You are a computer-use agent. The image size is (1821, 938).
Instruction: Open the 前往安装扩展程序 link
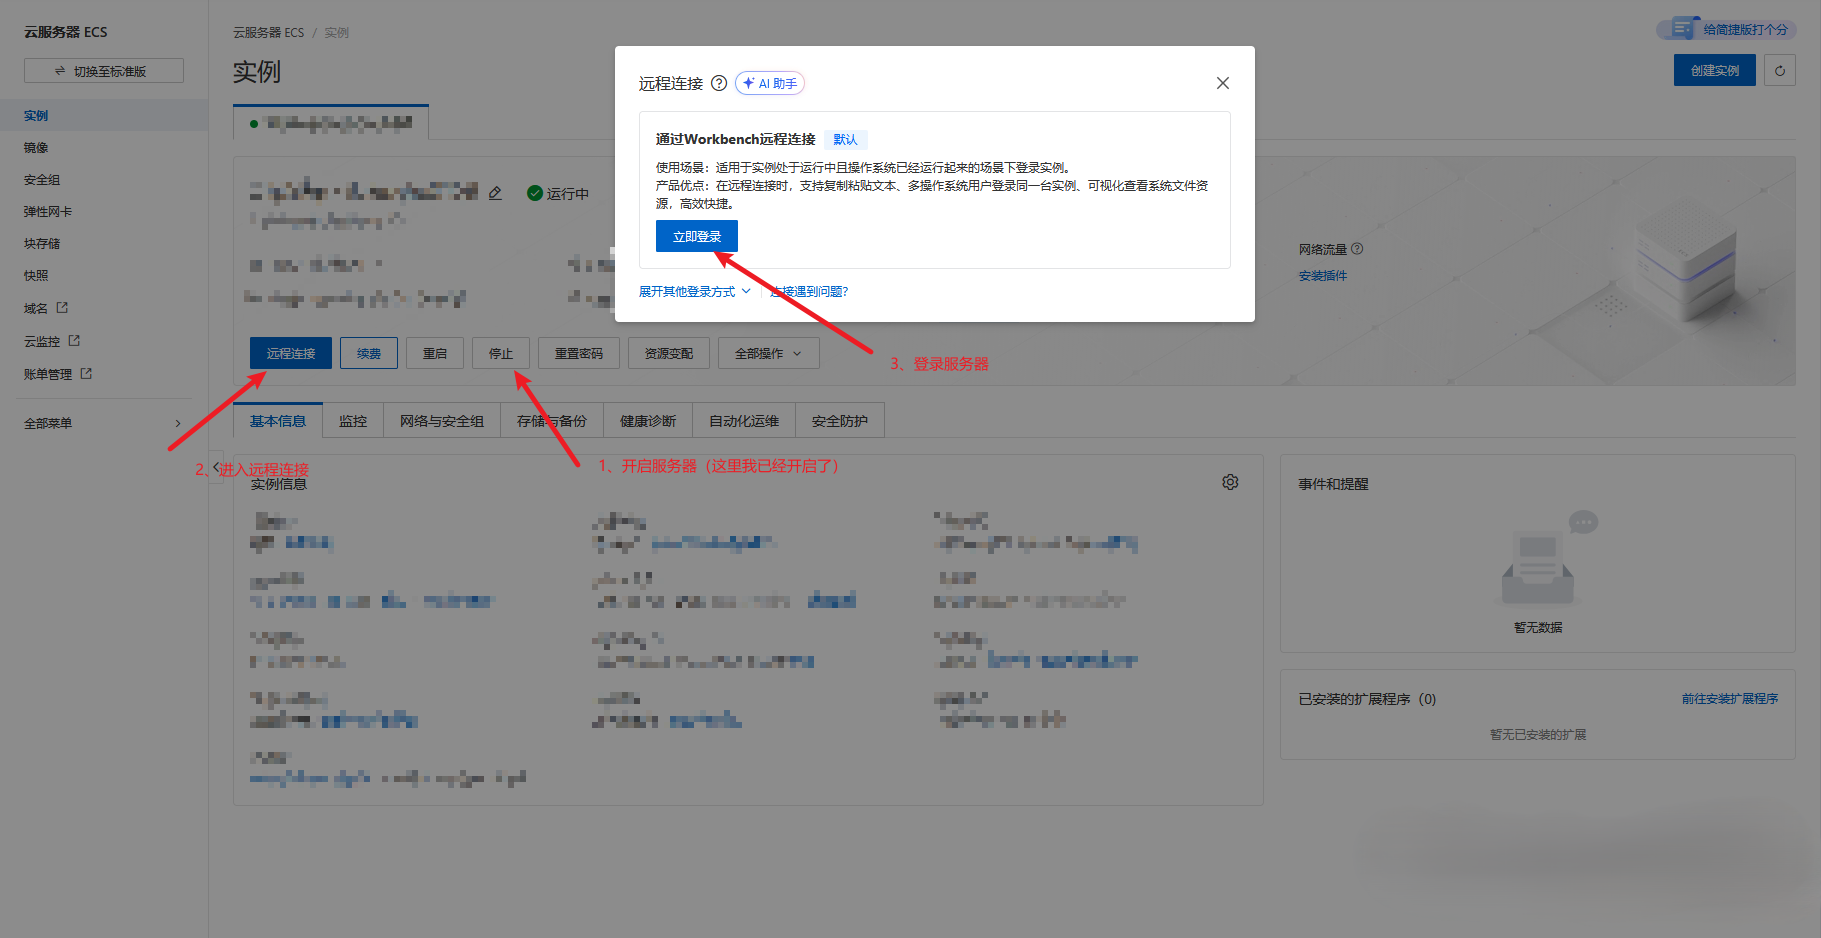1730,698
